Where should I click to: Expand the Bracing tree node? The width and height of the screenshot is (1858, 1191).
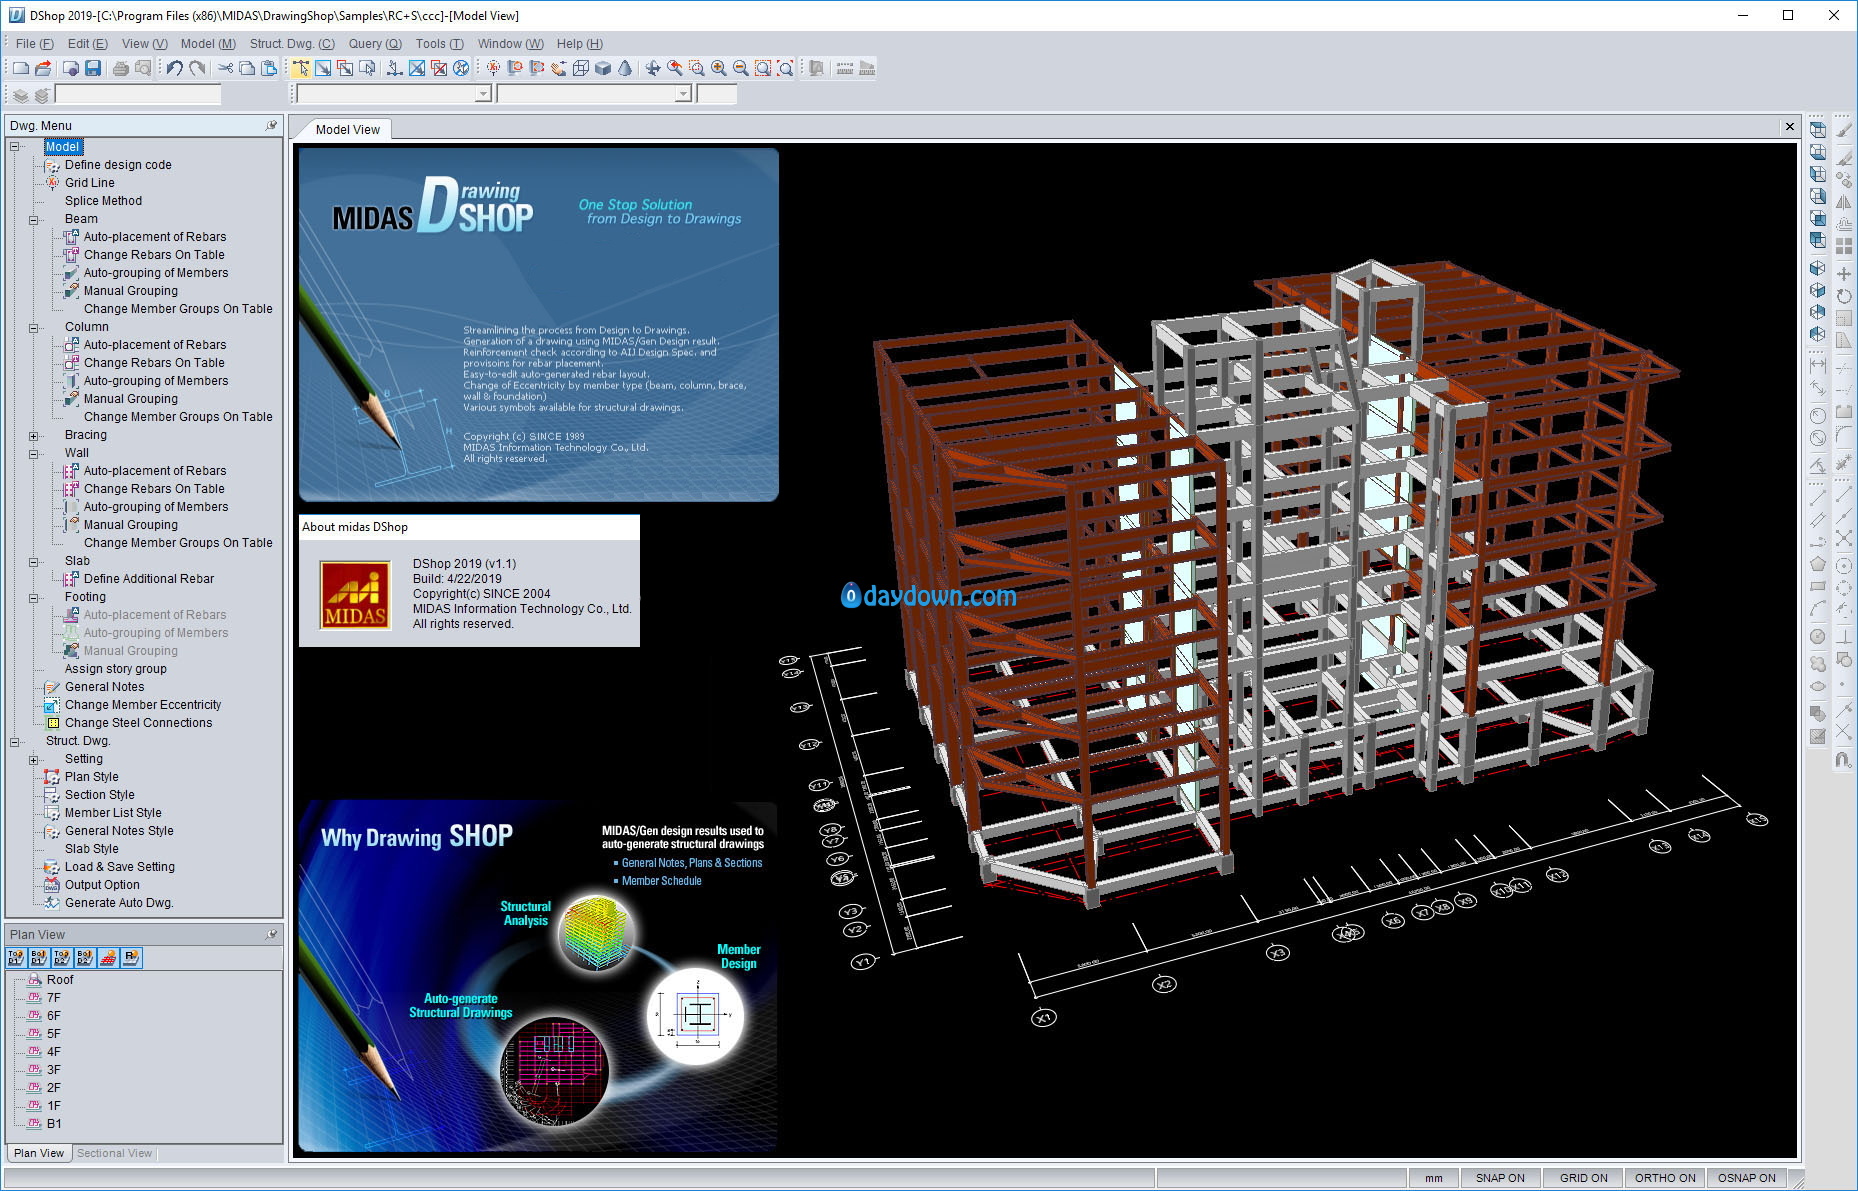tap(33, 436)
